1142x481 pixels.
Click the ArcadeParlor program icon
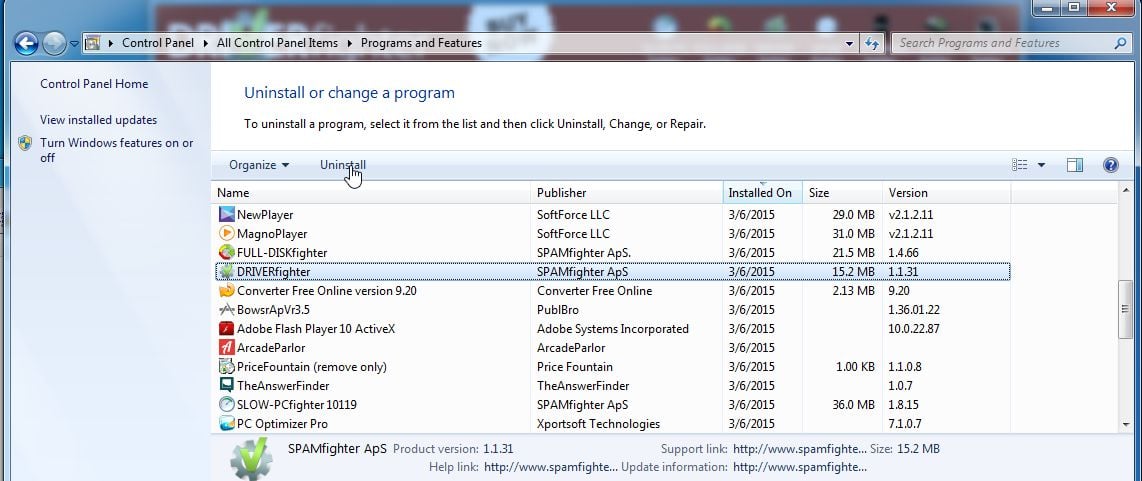click(x=227, y=348)
